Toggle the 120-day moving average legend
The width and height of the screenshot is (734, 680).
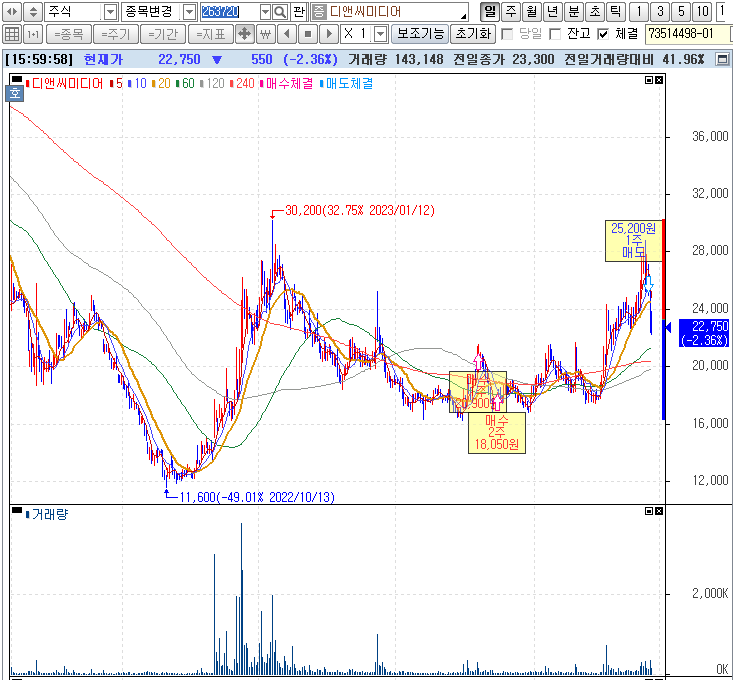(212, 83)
